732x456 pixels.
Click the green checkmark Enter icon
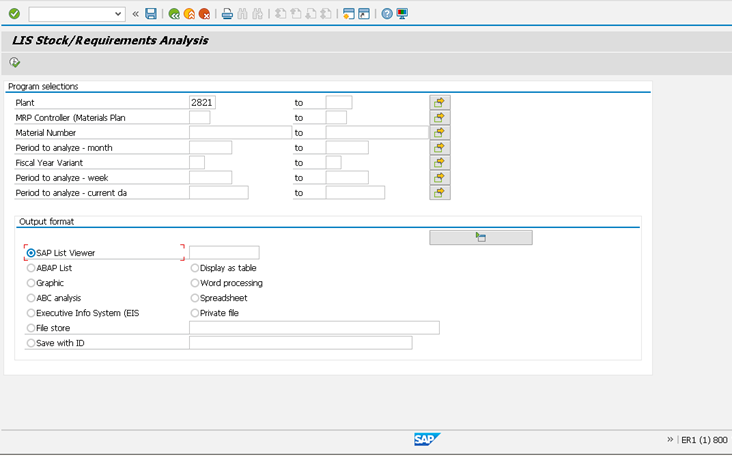coord(14,14)
